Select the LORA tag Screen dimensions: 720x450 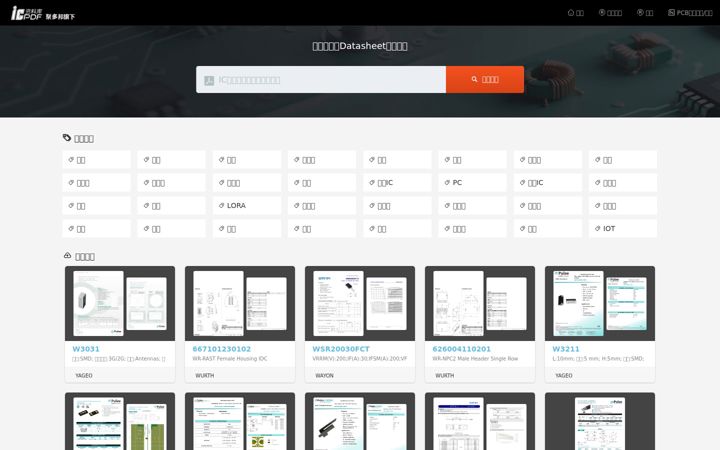[x=247, y=206]
